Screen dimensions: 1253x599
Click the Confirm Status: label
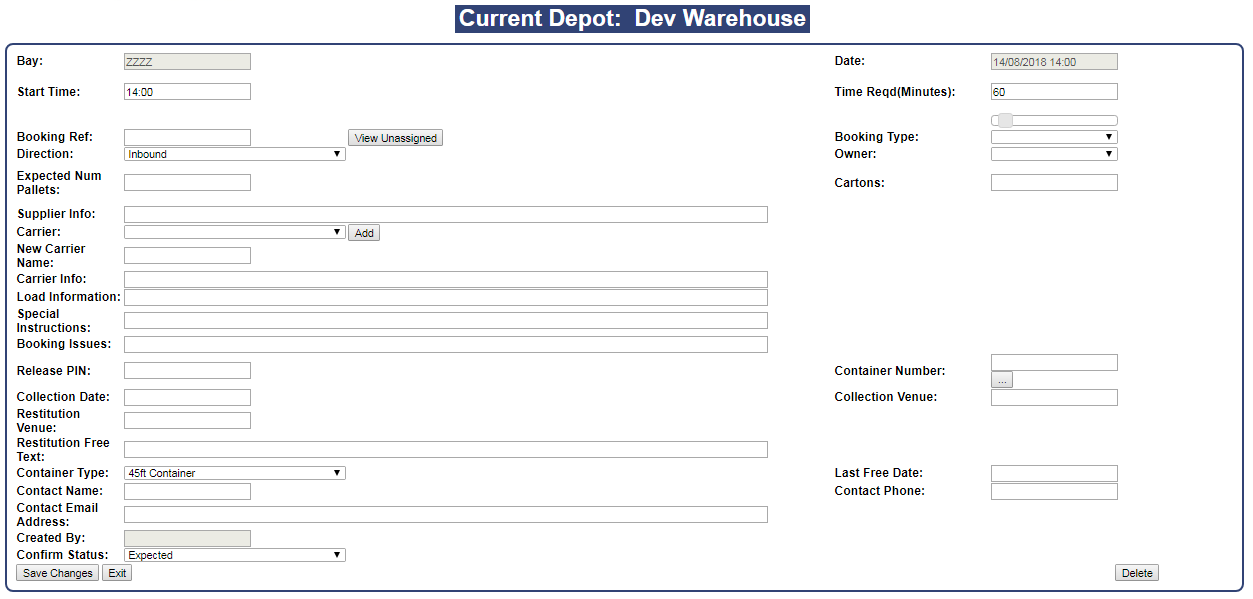tap(63, 555)
